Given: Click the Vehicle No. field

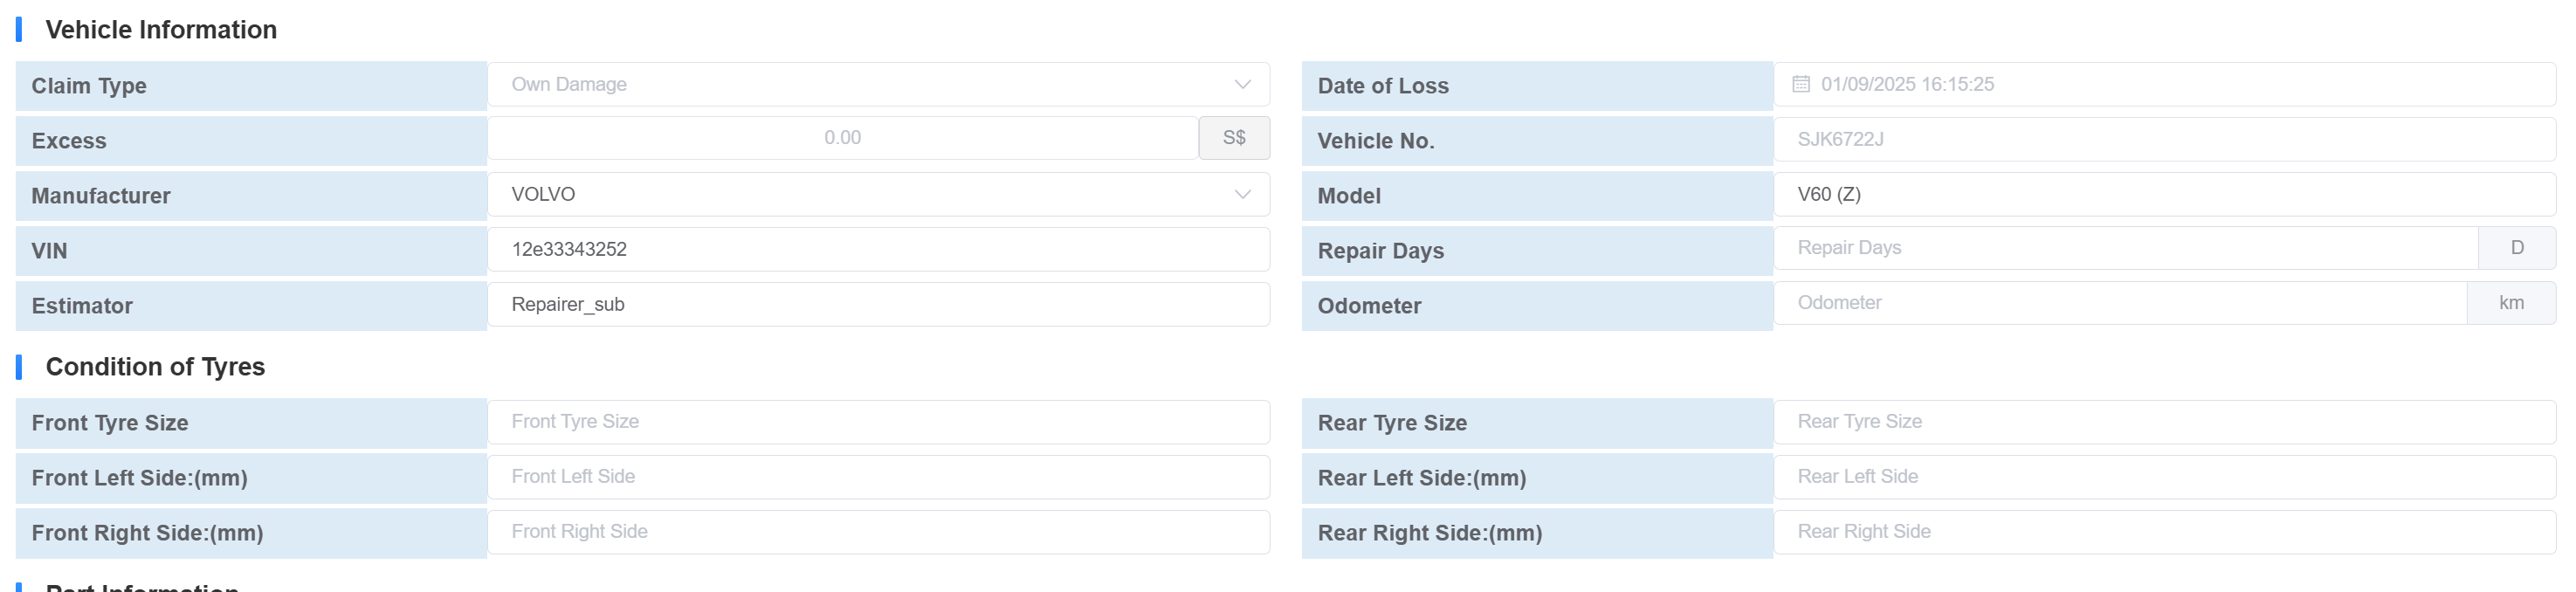Looking at the screenshot, I should click(x=2164, y=139).
